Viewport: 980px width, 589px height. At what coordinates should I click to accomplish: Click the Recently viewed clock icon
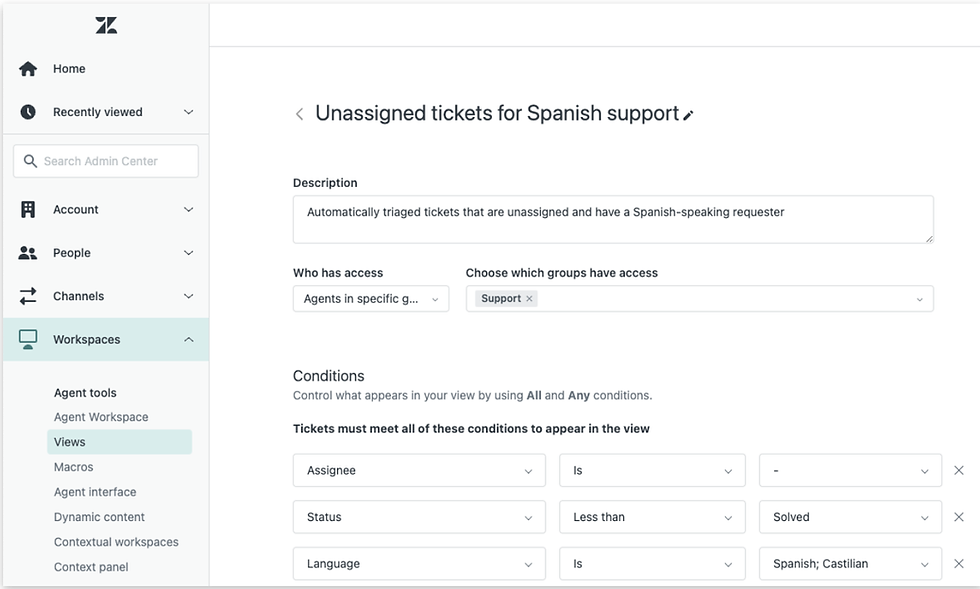(x=28, y=111)
